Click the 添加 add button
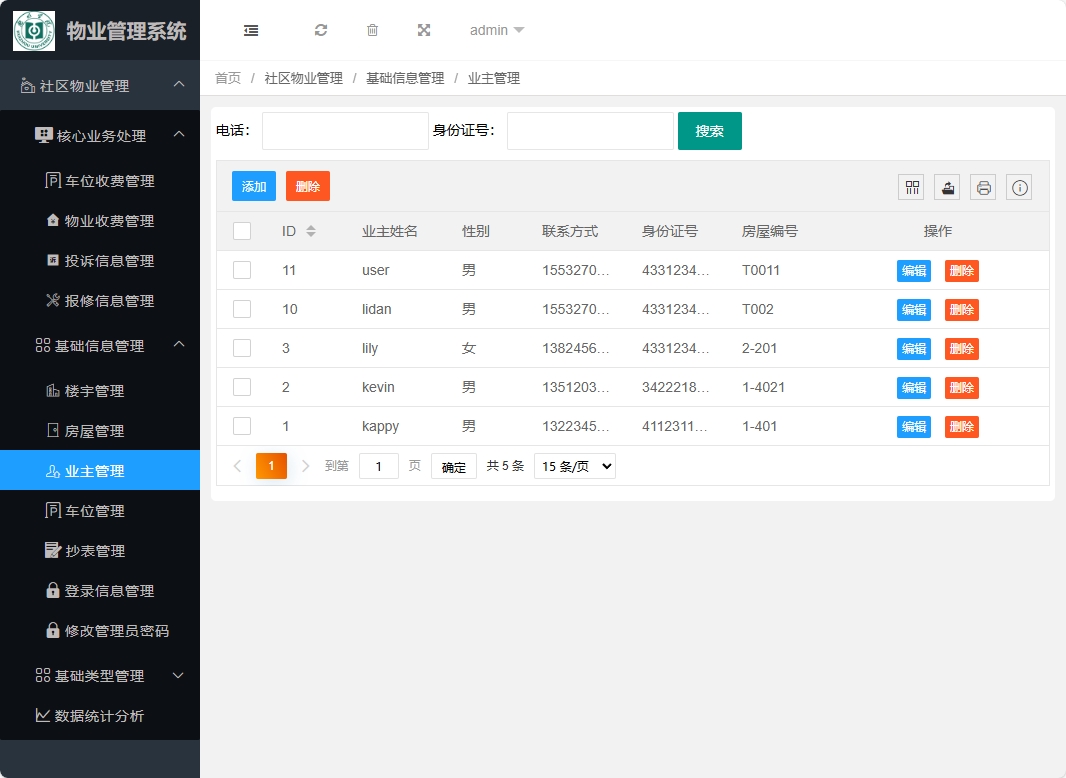 [x=253, y=186]
